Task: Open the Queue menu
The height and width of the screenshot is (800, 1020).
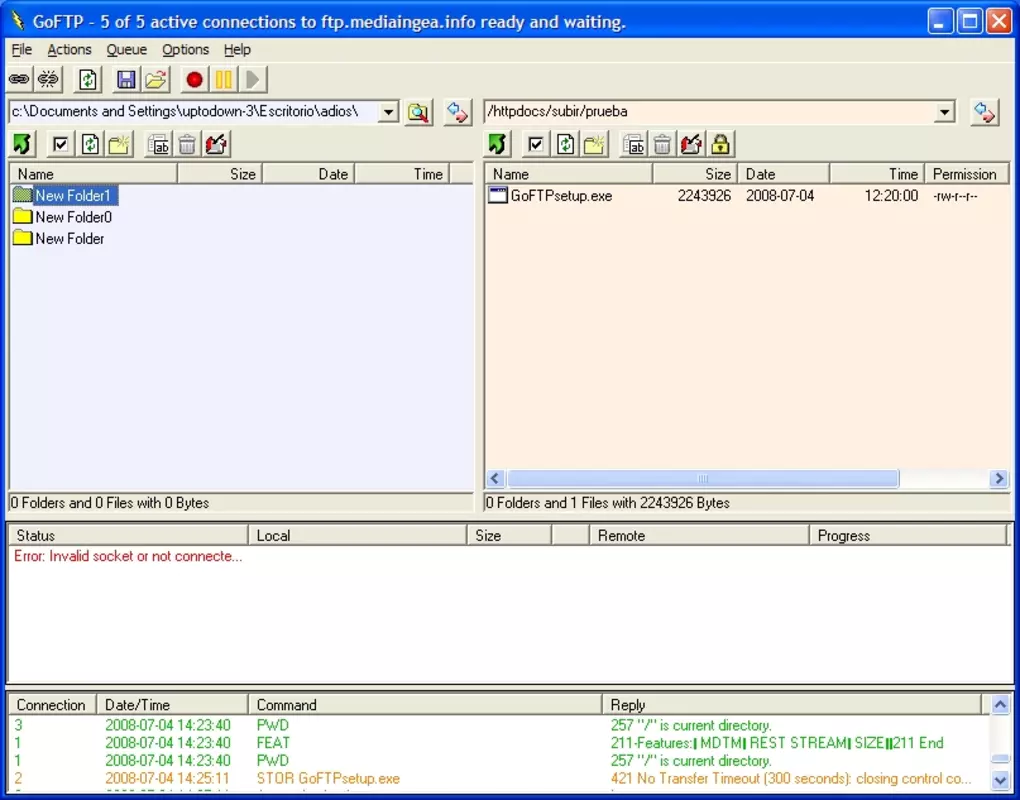Action: [127, 49]
